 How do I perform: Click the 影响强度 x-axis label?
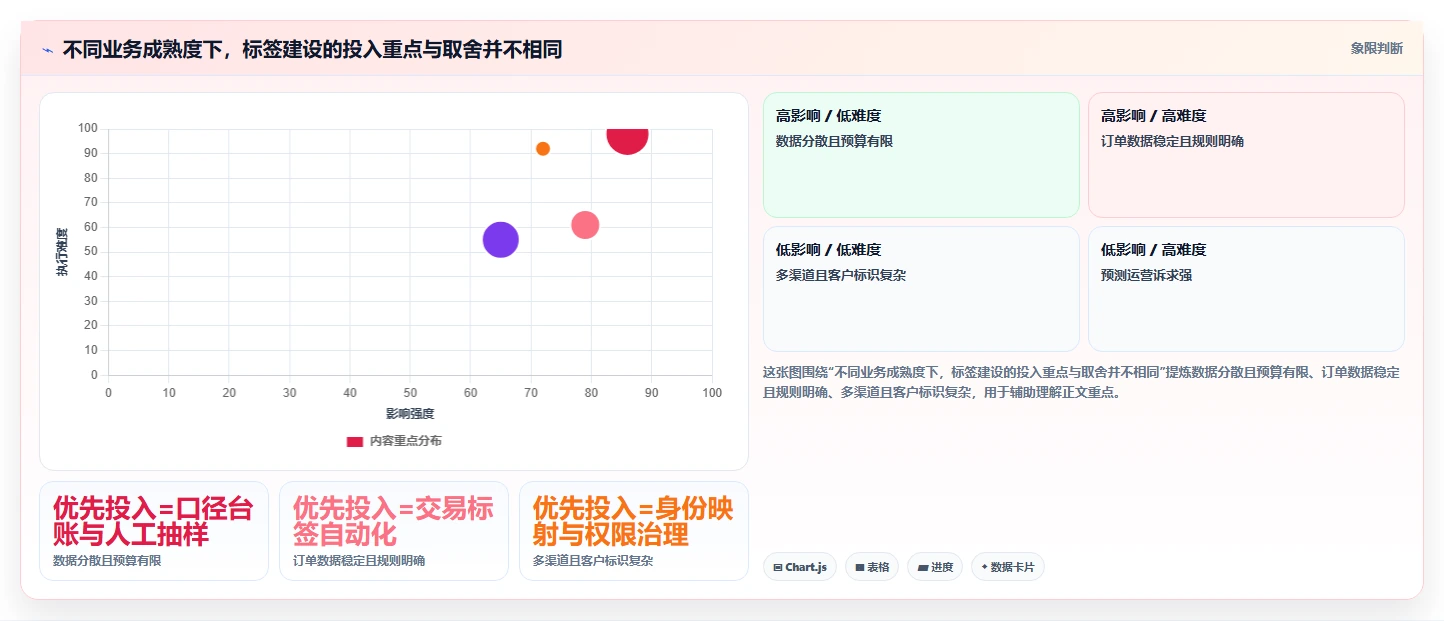410,413
